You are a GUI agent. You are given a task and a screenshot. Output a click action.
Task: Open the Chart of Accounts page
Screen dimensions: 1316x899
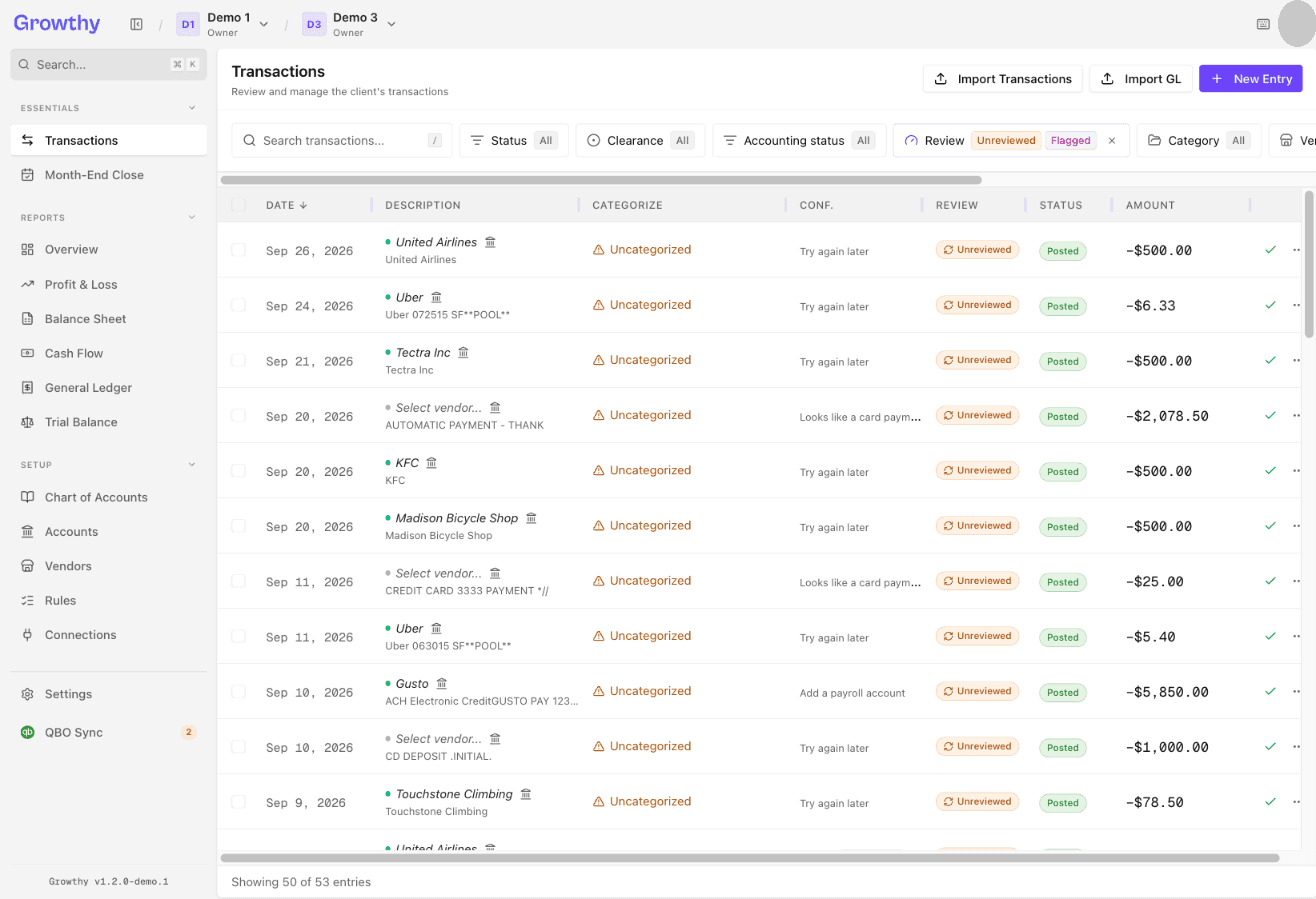(x=109, y=497)
